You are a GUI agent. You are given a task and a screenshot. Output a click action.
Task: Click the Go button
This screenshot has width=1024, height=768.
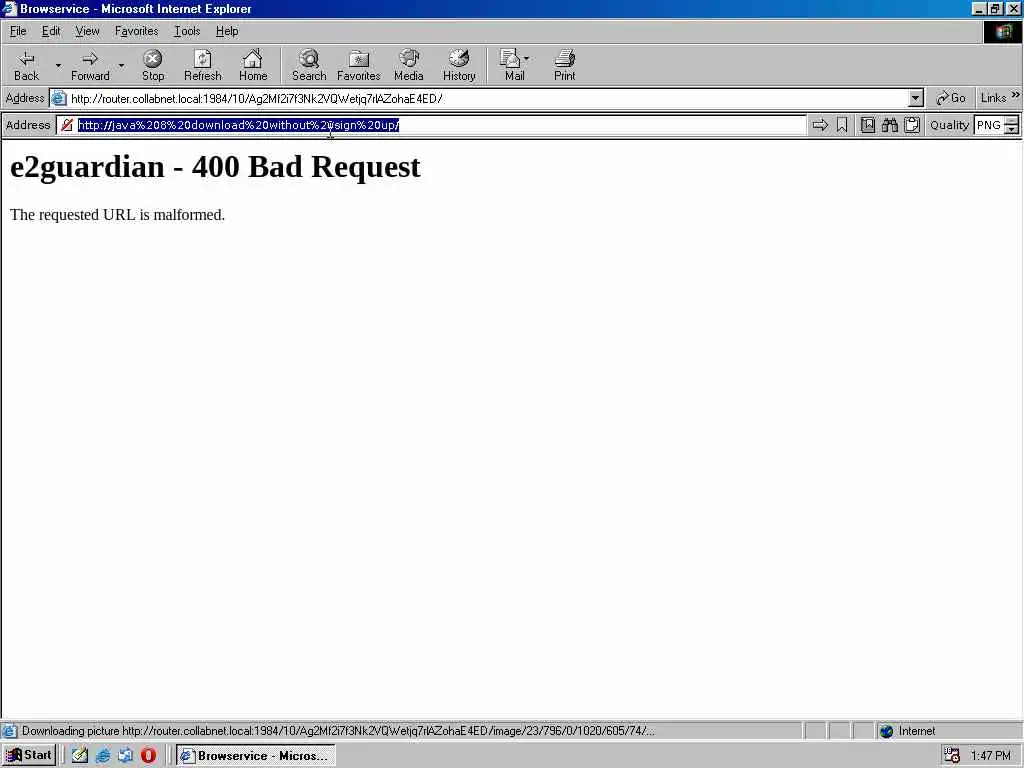coord(950,98)
